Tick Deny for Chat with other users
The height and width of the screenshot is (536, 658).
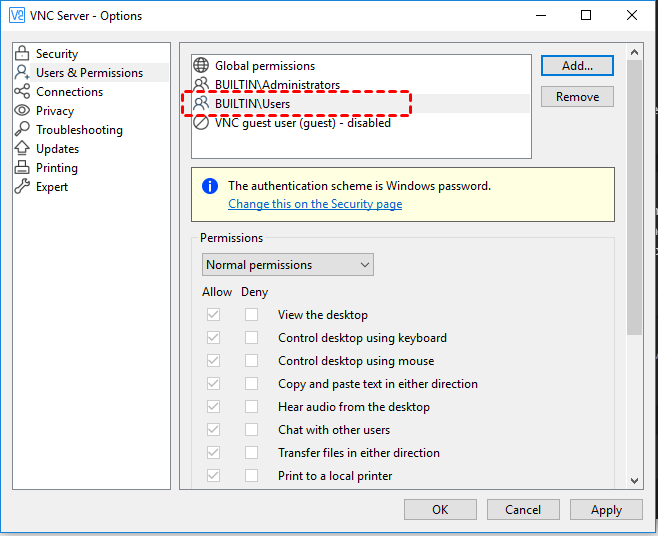click(x=252, y=430)
